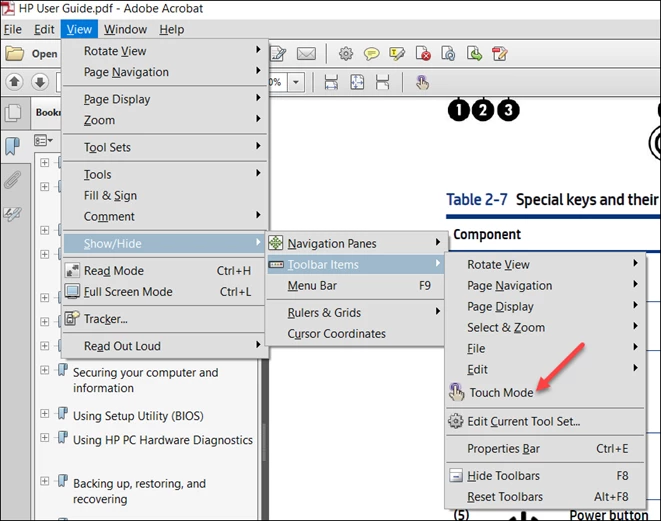Click the yellow sticky note comment icon
661x521 pixels.
coord(371,54)
